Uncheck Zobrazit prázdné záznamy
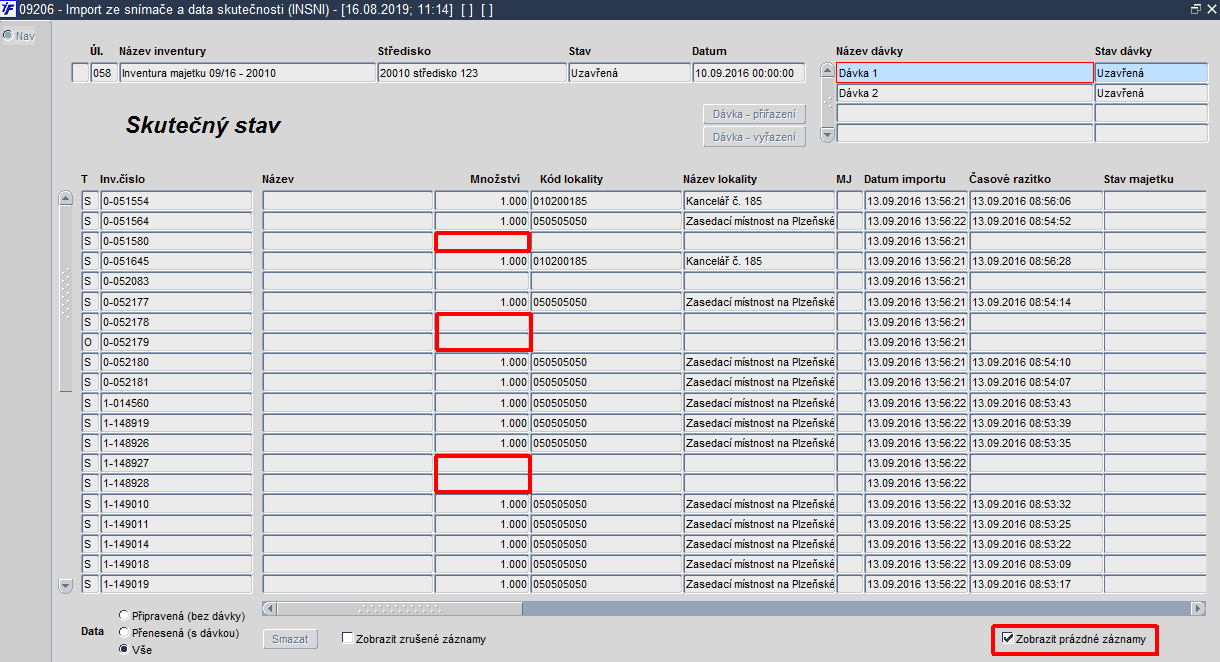 (x=1008, y=638)
